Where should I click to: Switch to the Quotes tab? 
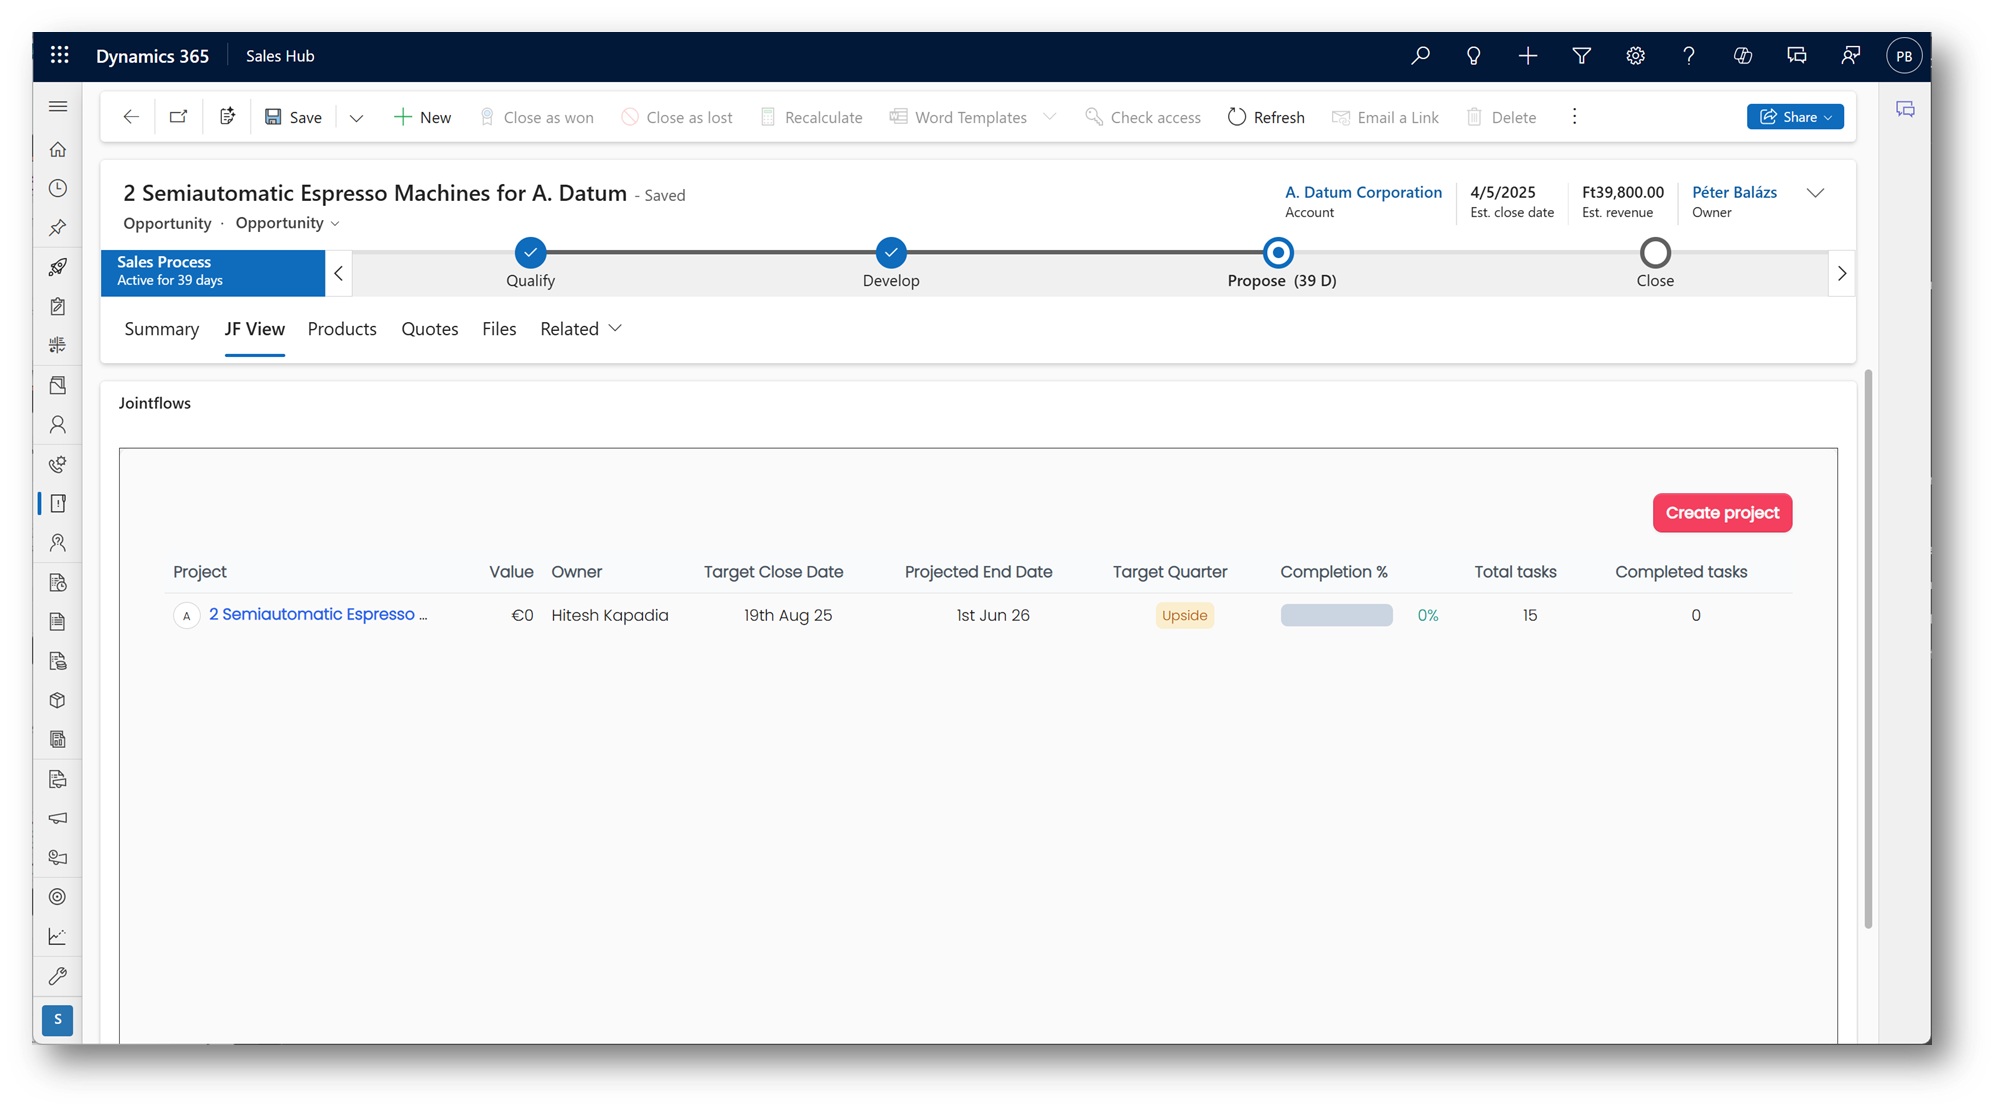(x=429, y=329)
